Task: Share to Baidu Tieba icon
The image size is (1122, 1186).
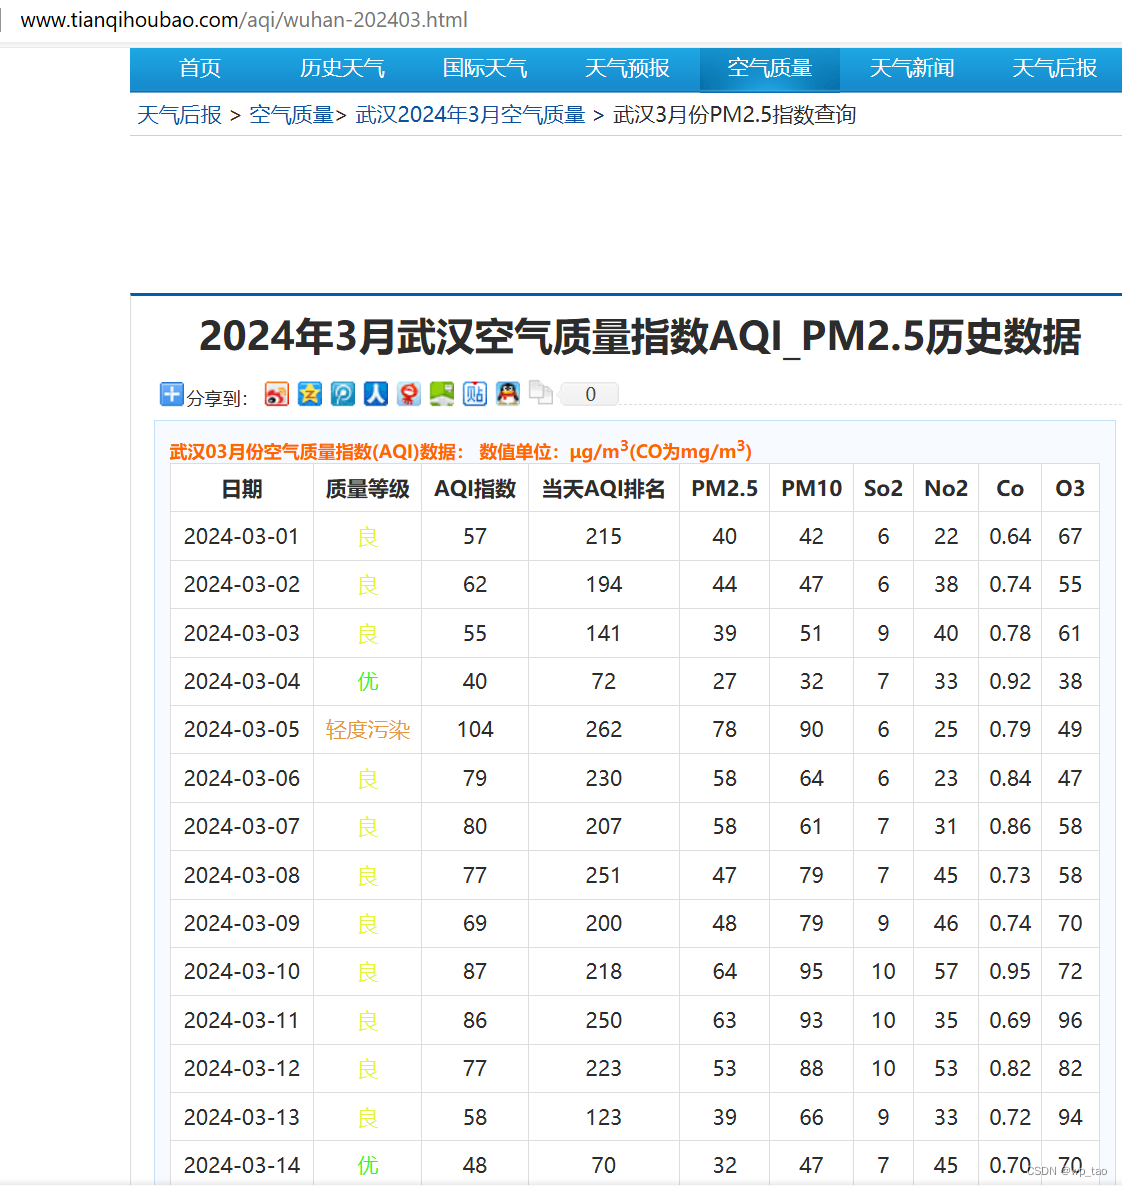Action: pyautogui.click(x=474, y=394)
